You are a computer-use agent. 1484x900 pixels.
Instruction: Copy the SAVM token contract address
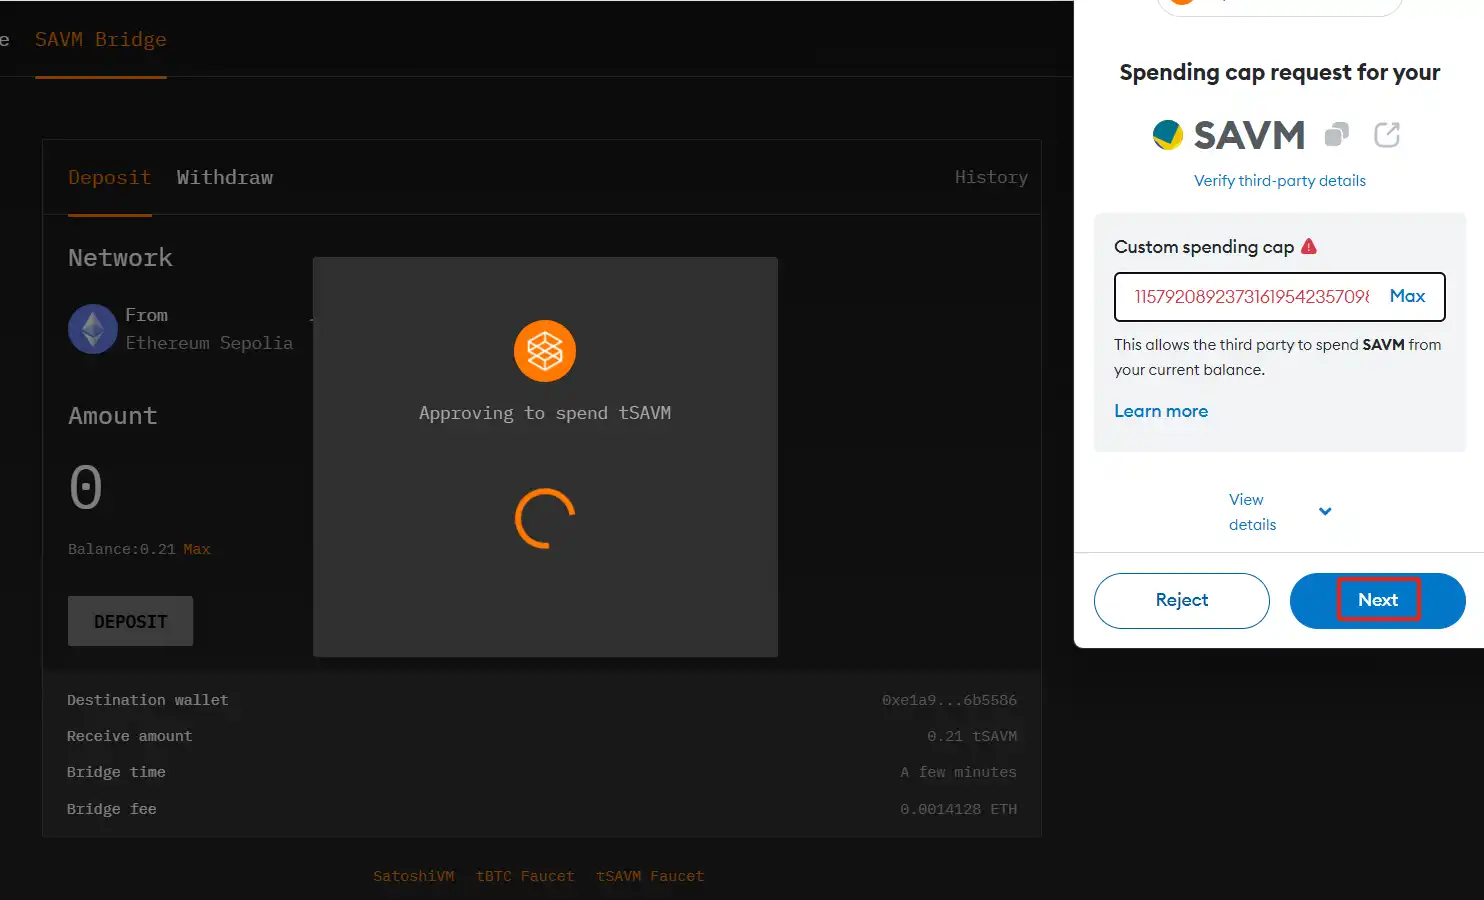click(x=1337, y=135)
